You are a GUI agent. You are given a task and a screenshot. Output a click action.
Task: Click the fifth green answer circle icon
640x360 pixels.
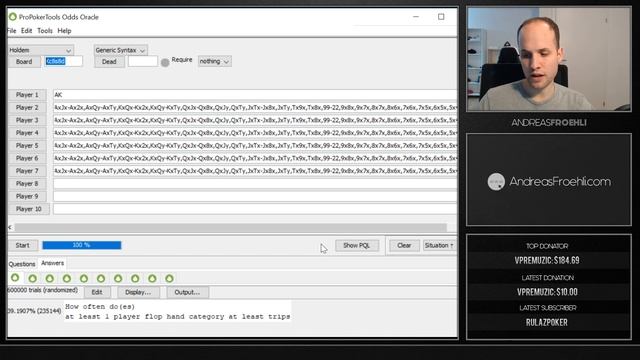coord(84,278)
